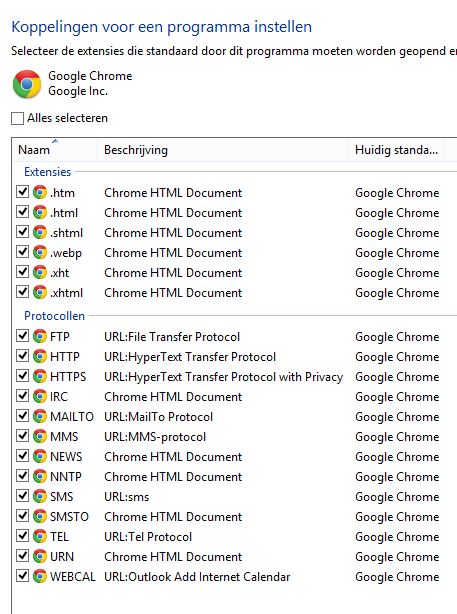Click the Chrome icon next to SMS
The height and width of the screenshot is (614, 457).
pos(40,496)
